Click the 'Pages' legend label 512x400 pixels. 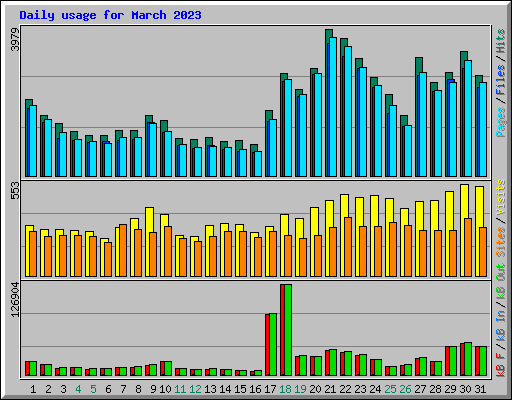pyautogui.click(x=501, y=122)
